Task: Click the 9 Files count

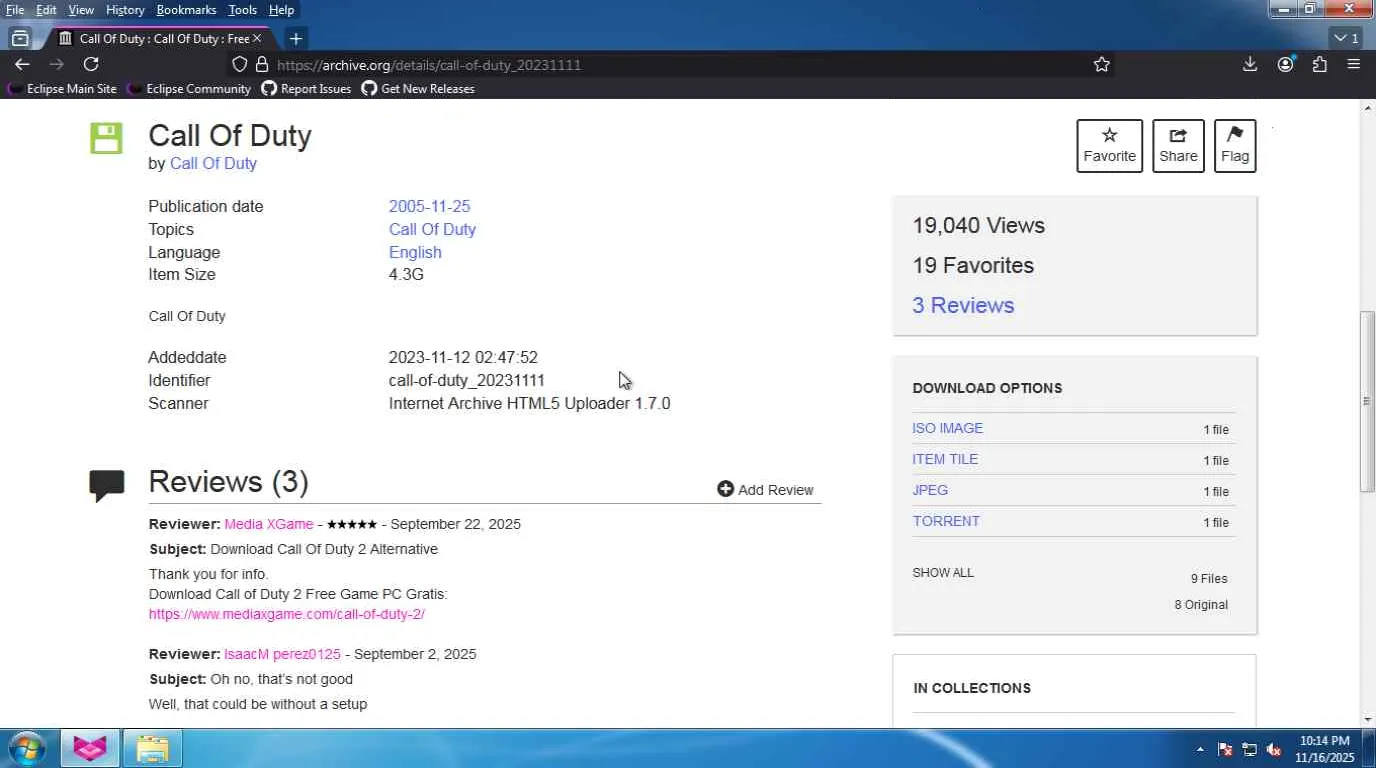Action: (1209, 579)
